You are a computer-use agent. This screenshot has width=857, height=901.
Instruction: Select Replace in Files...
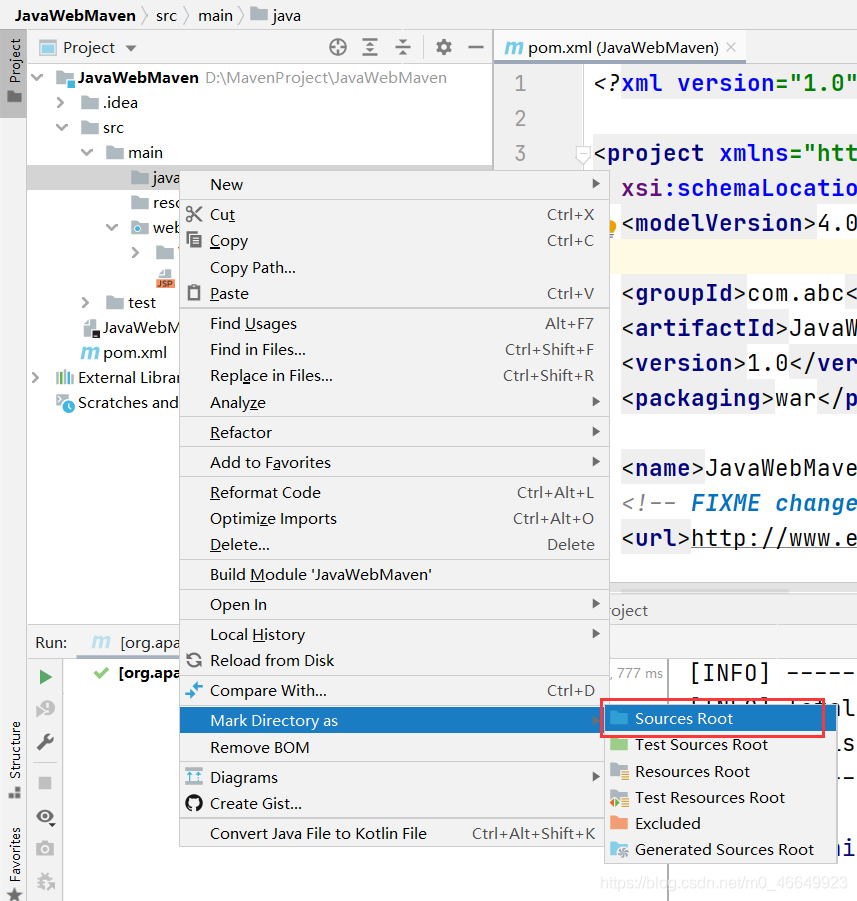tap(394, 376)
